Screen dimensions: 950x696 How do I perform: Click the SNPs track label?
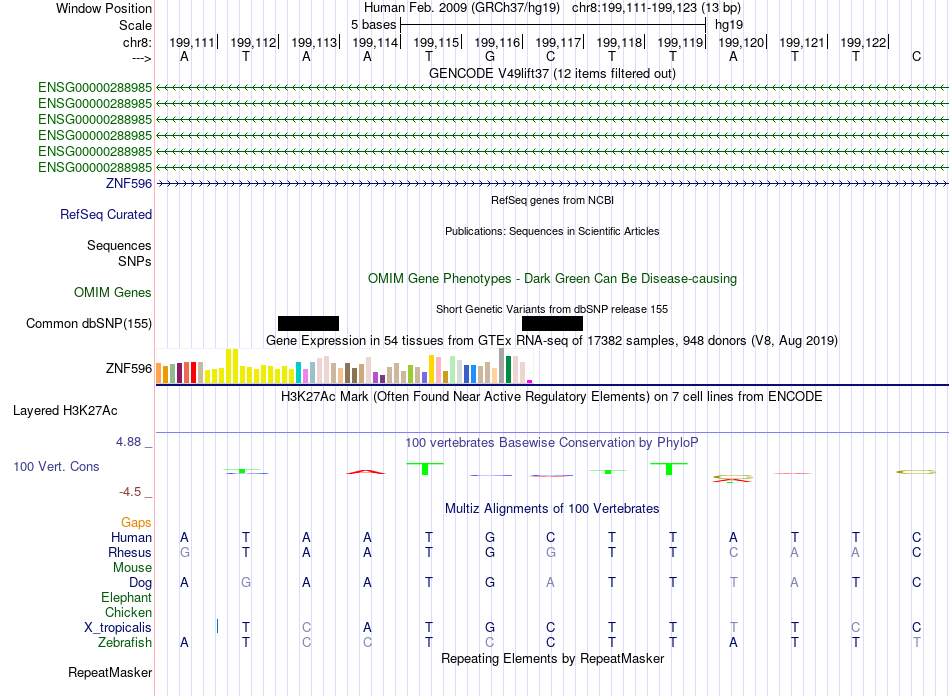pyautogui.click(x=135, y=261)
